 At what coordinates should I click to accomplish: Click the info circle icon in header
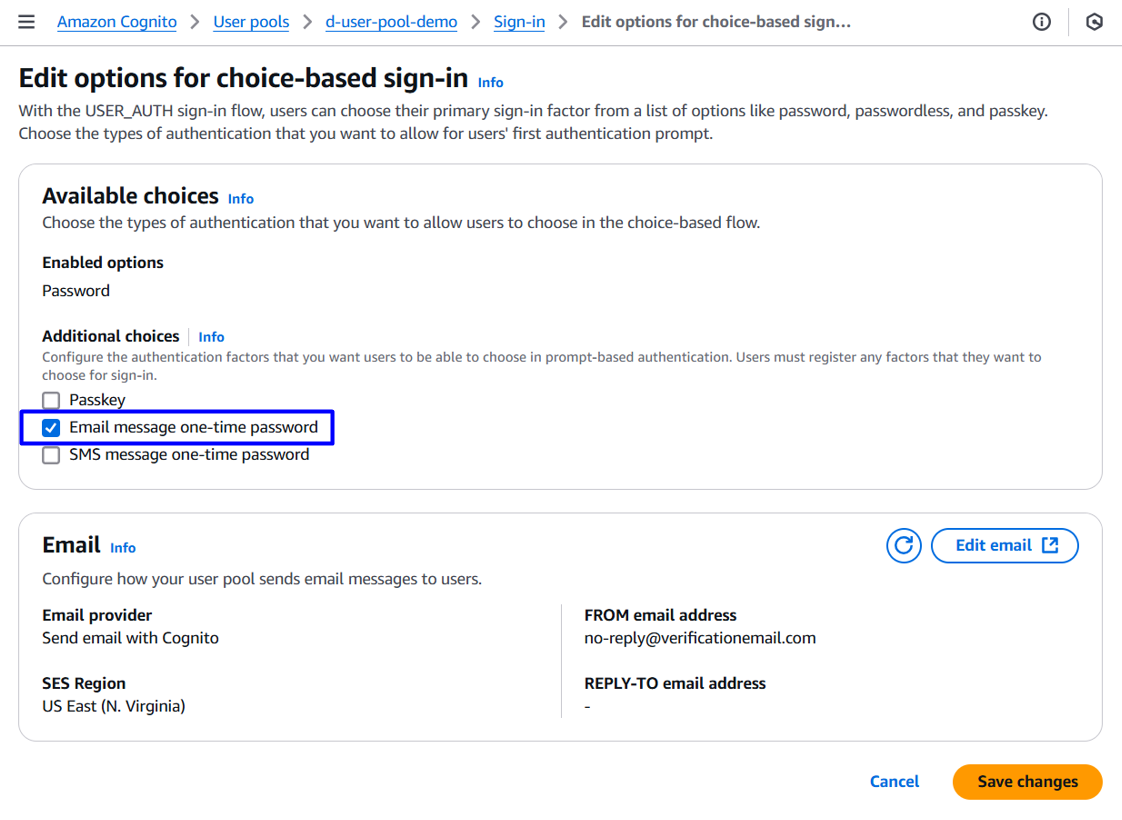tap(1042, 22)
